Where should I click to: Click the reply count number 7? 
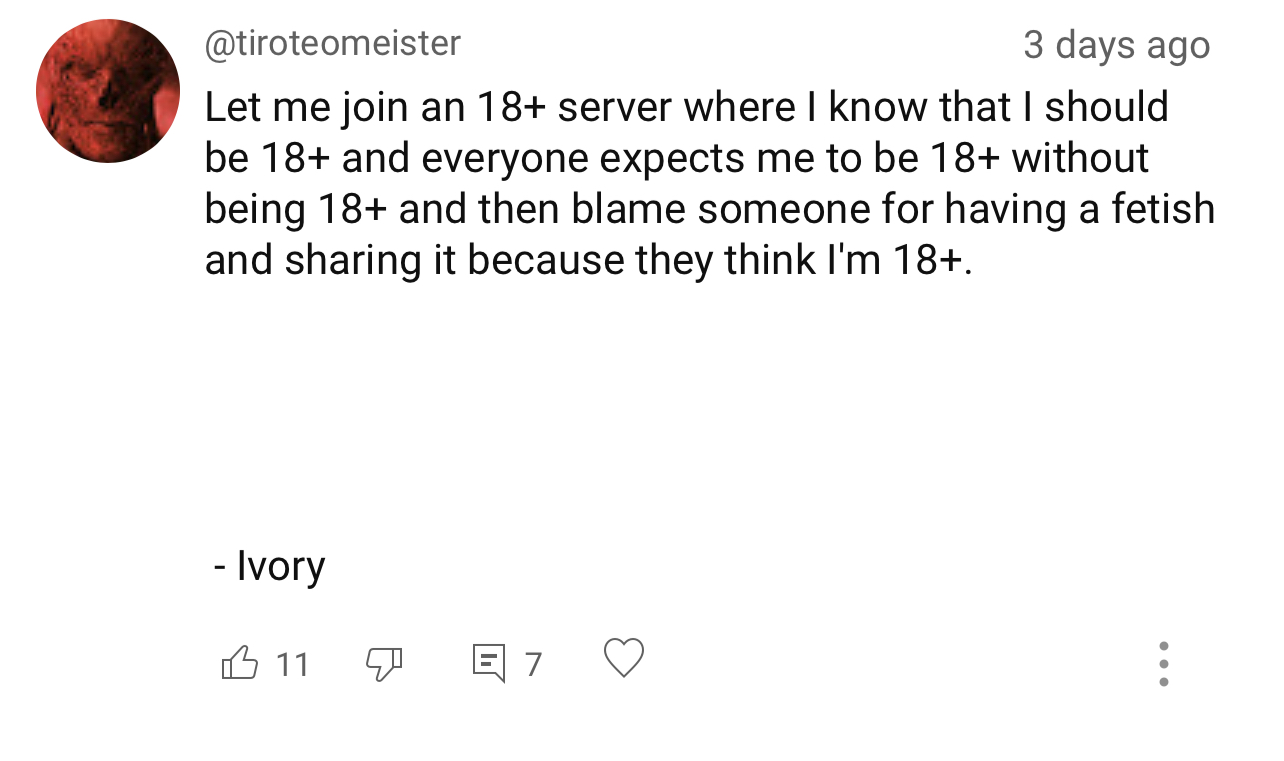pos(533,664)
